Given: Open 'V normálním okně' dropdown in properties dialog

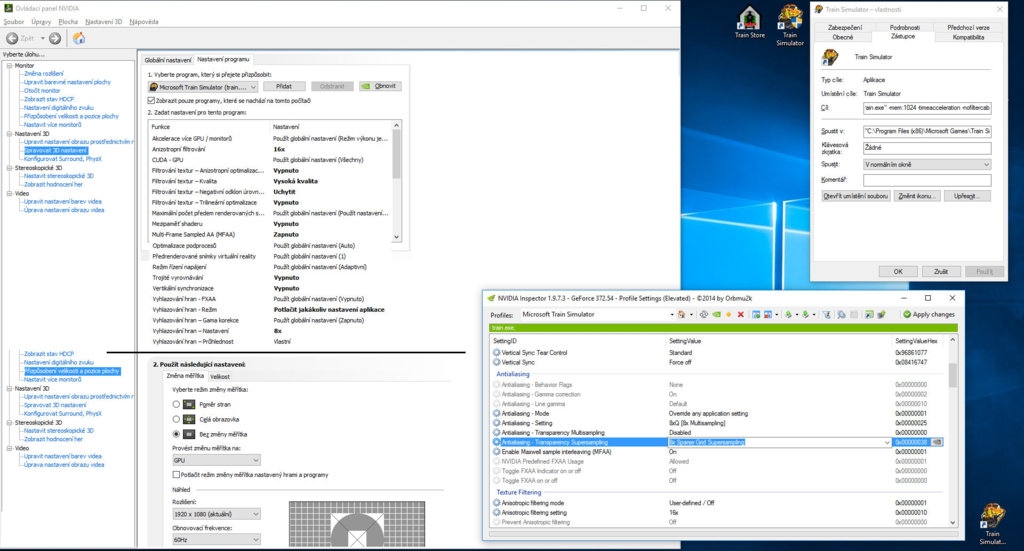Looking at the screenshot, I should [x=927, y=165].
